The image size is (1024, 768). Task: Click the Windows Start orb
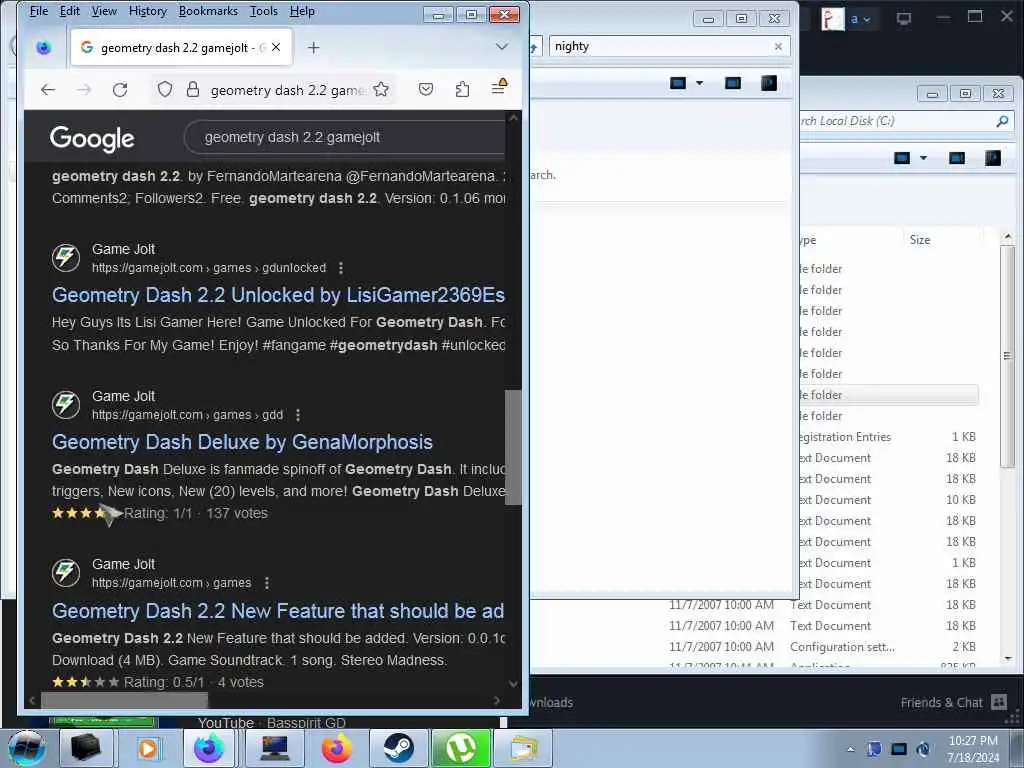click(x=27, y=748)
